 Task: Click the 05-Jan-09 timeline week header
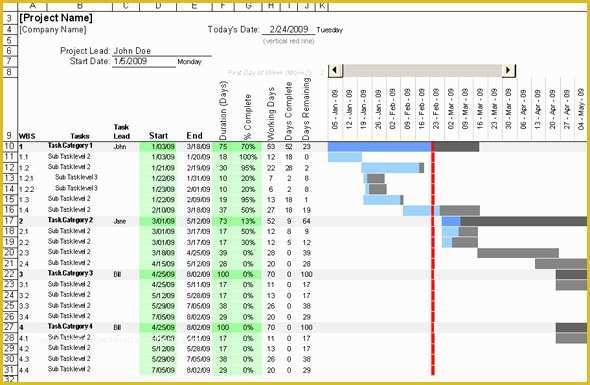tap(335, 109)
